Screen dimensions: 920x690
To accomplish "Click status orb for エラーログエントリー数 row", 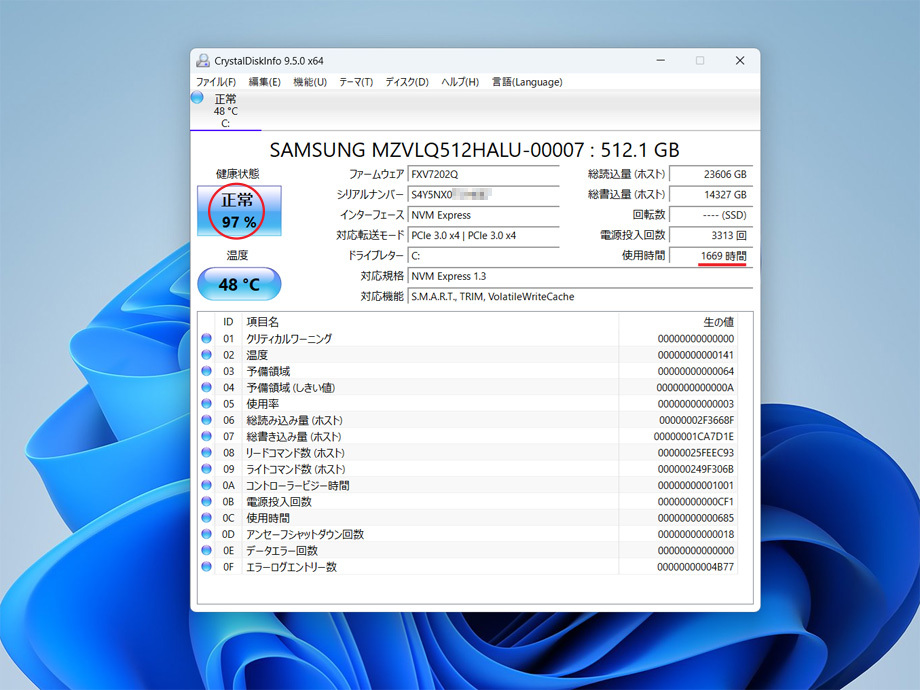I will point(207,567).
